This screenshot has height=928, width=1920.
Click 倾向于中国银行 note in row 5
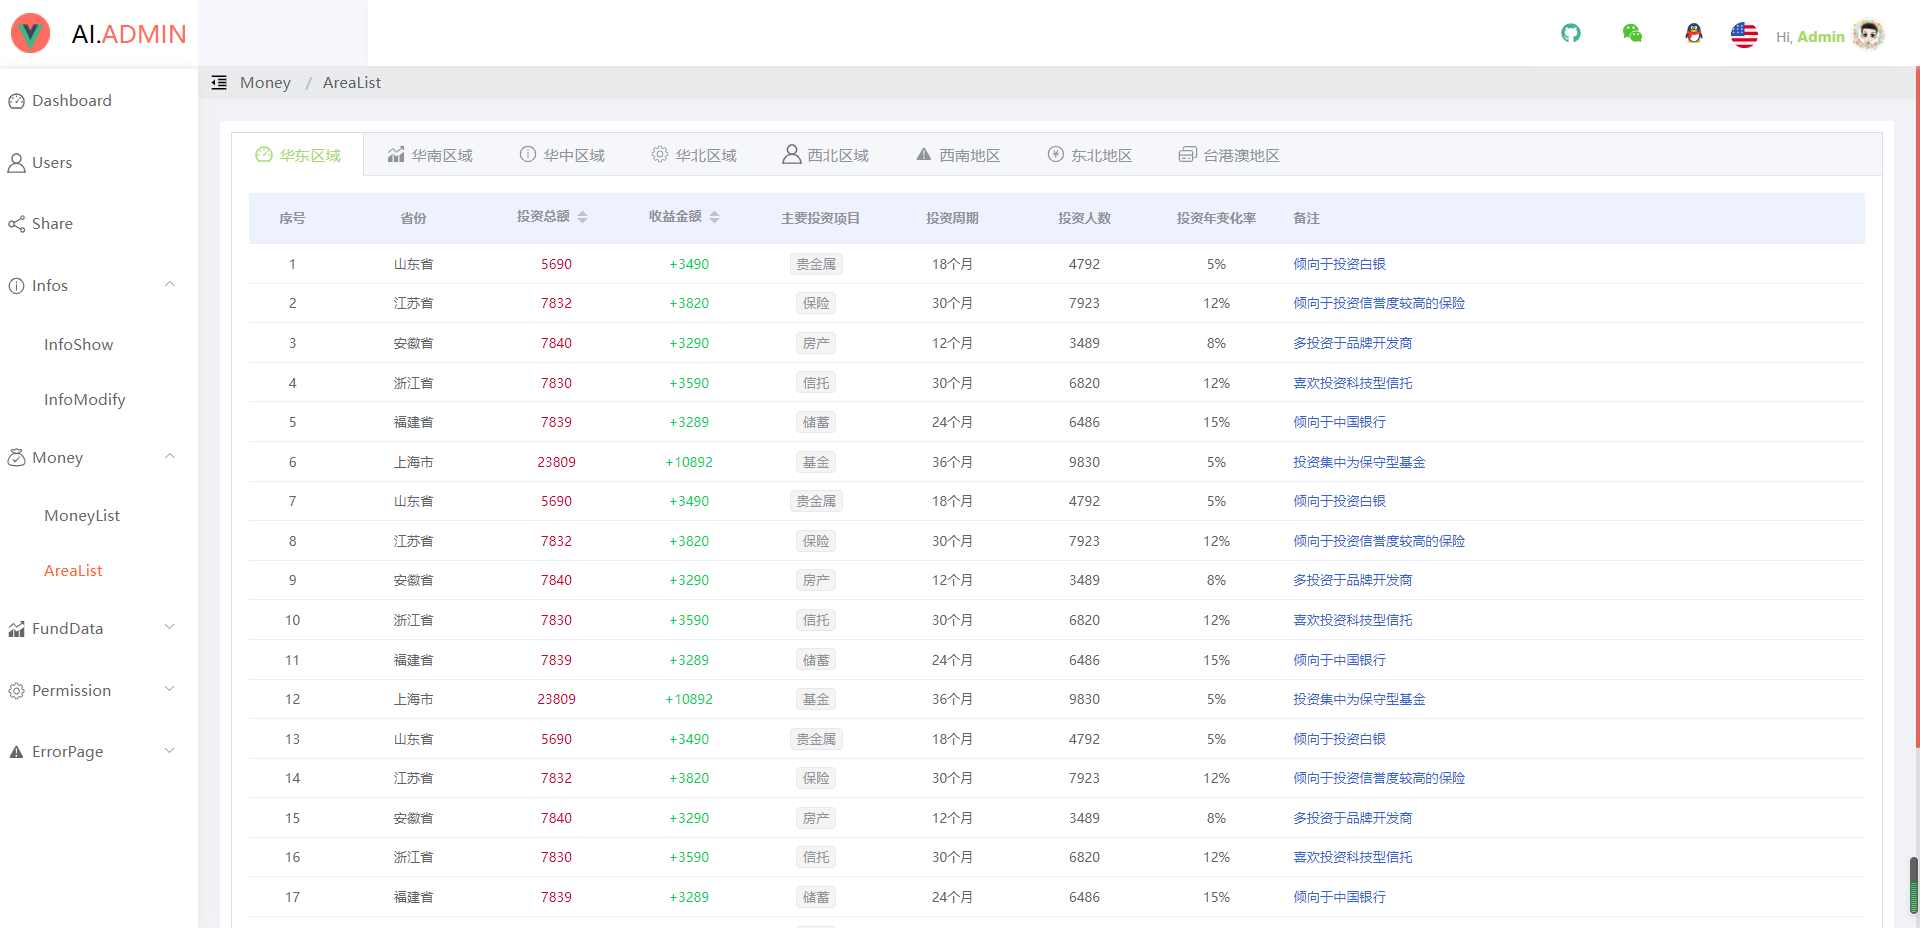pyautogui.click(x=1339, y=422)
